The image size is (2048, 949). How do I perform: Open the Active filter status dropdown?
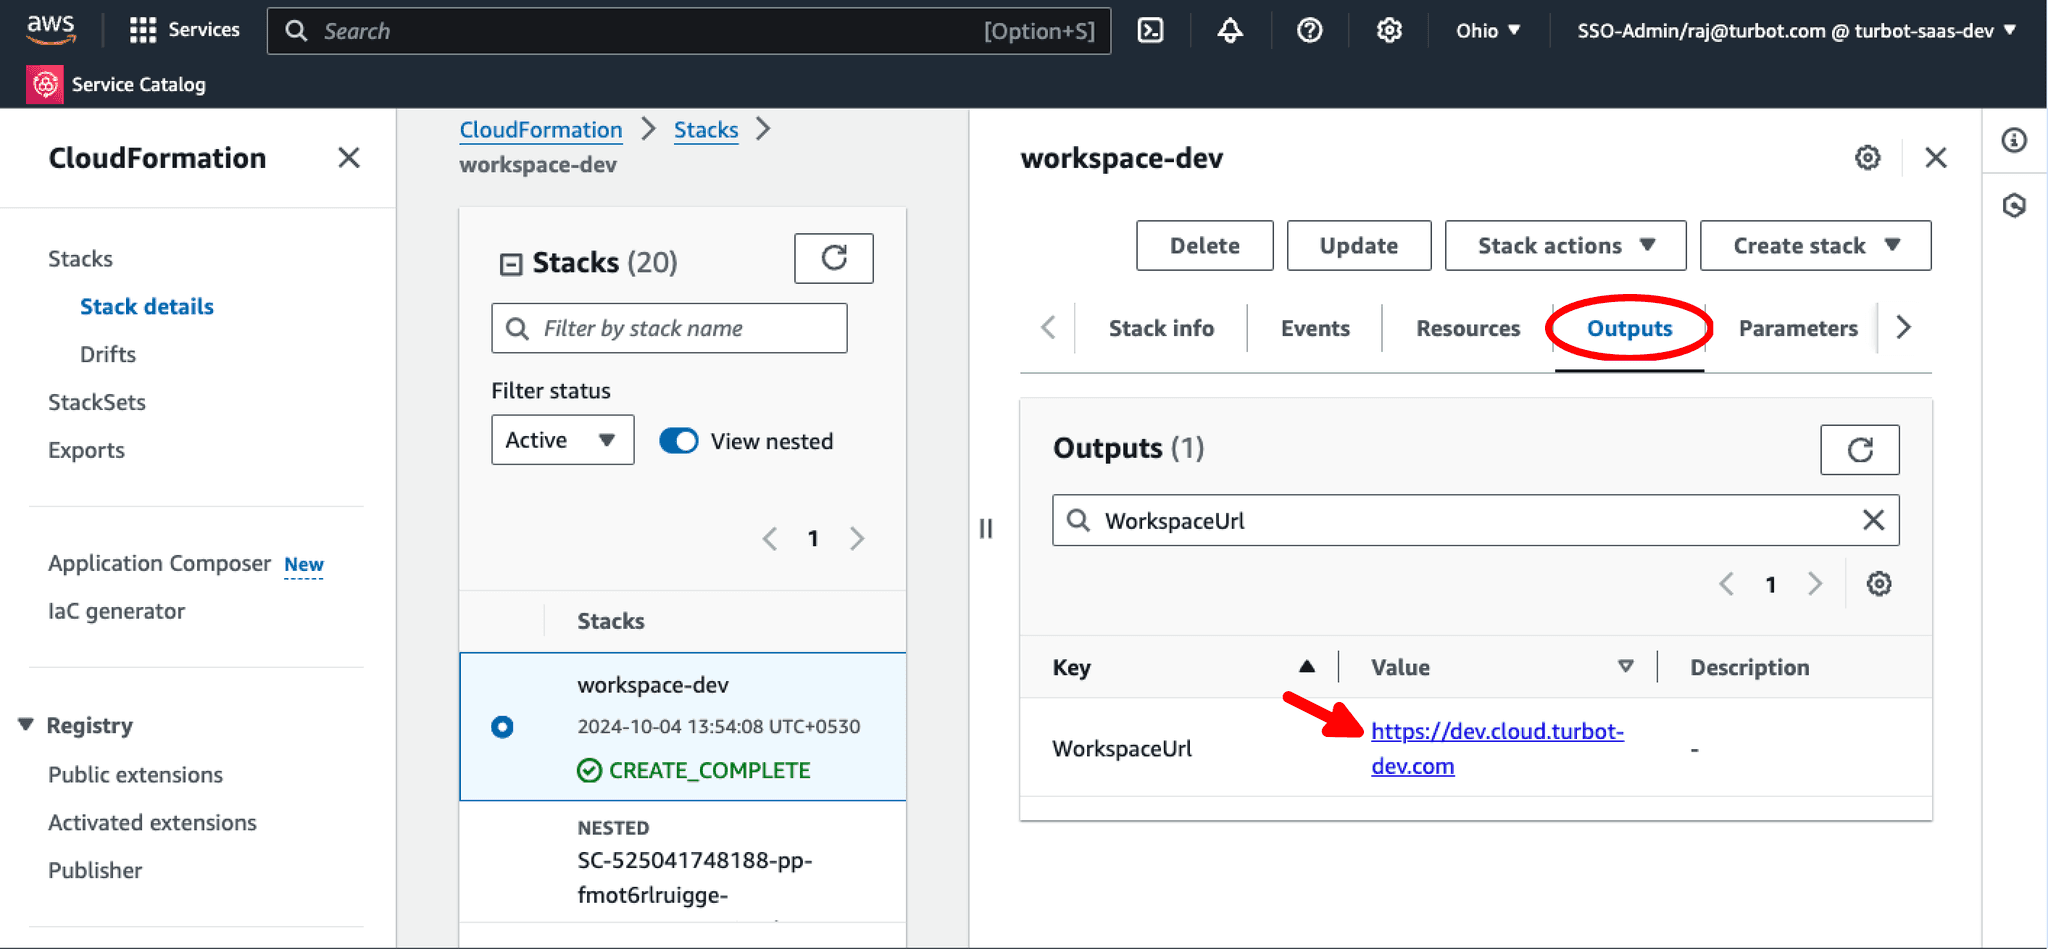[x=562, y=440]
